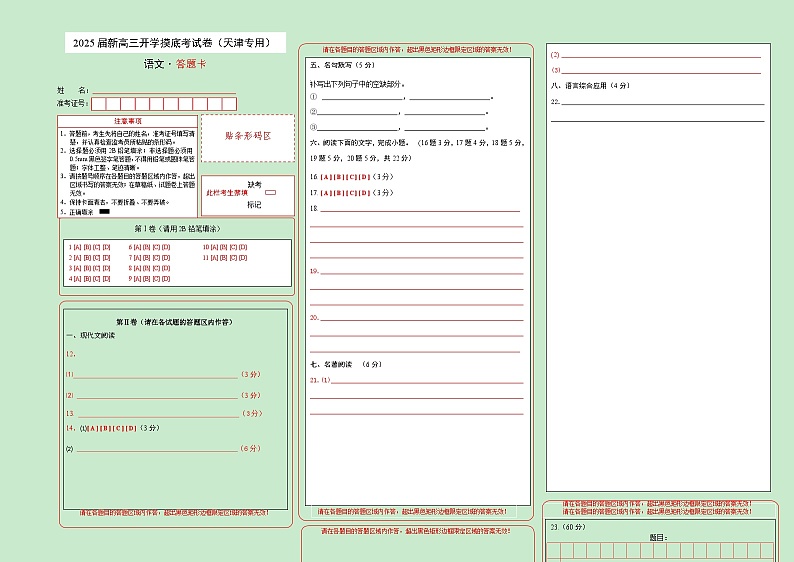Click the 七、名著阅读 heading

pyautogui.click(x=346, y=365)
